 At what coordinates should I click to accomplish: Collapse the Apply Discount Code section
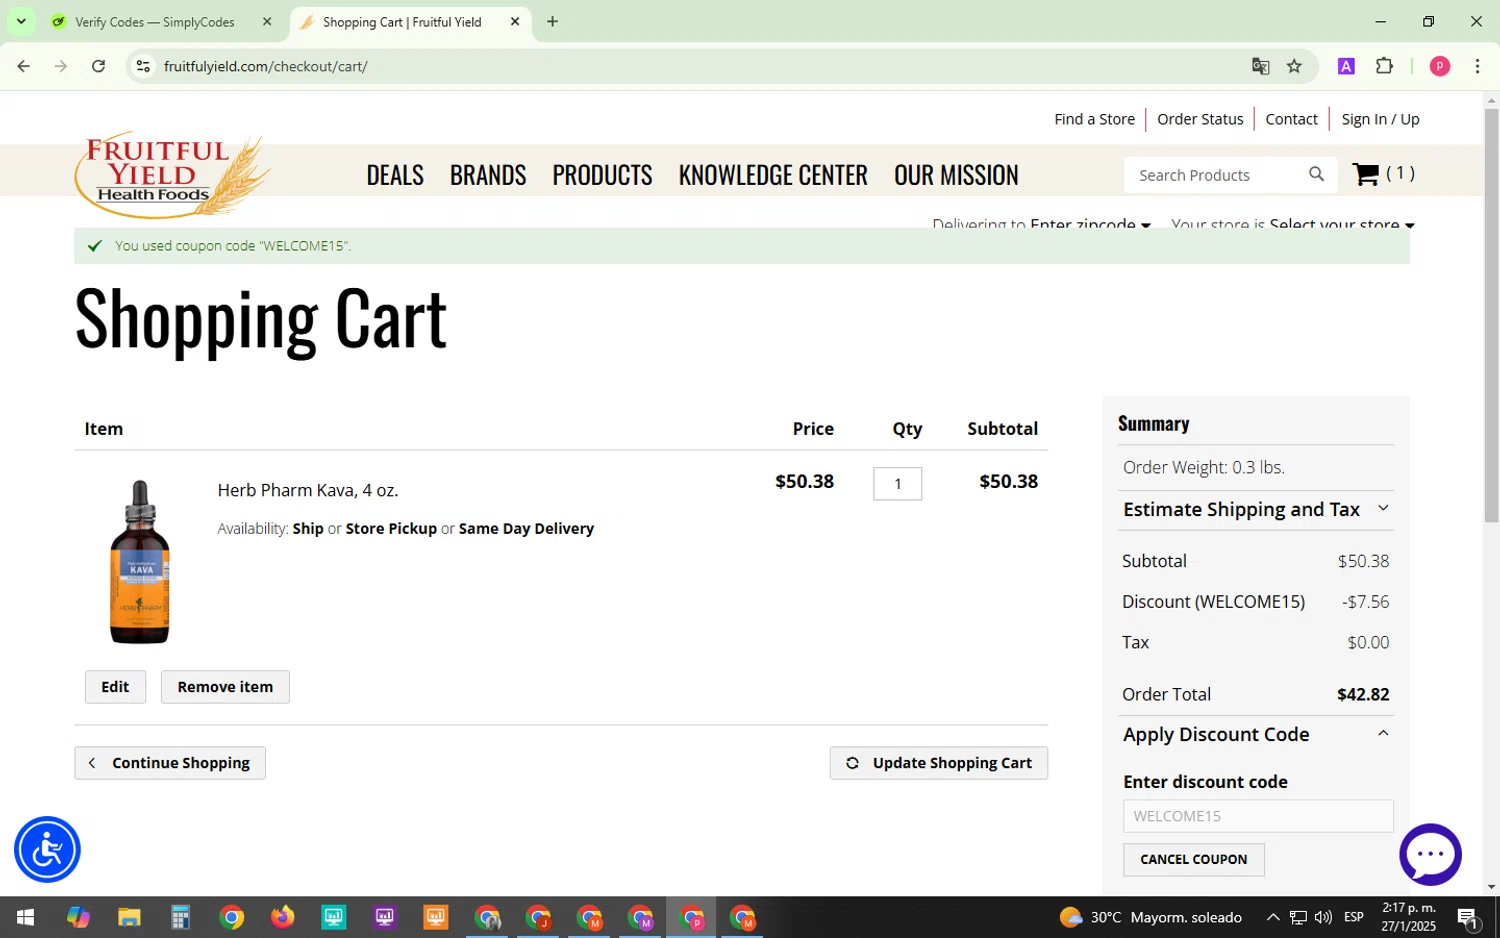1256,734
